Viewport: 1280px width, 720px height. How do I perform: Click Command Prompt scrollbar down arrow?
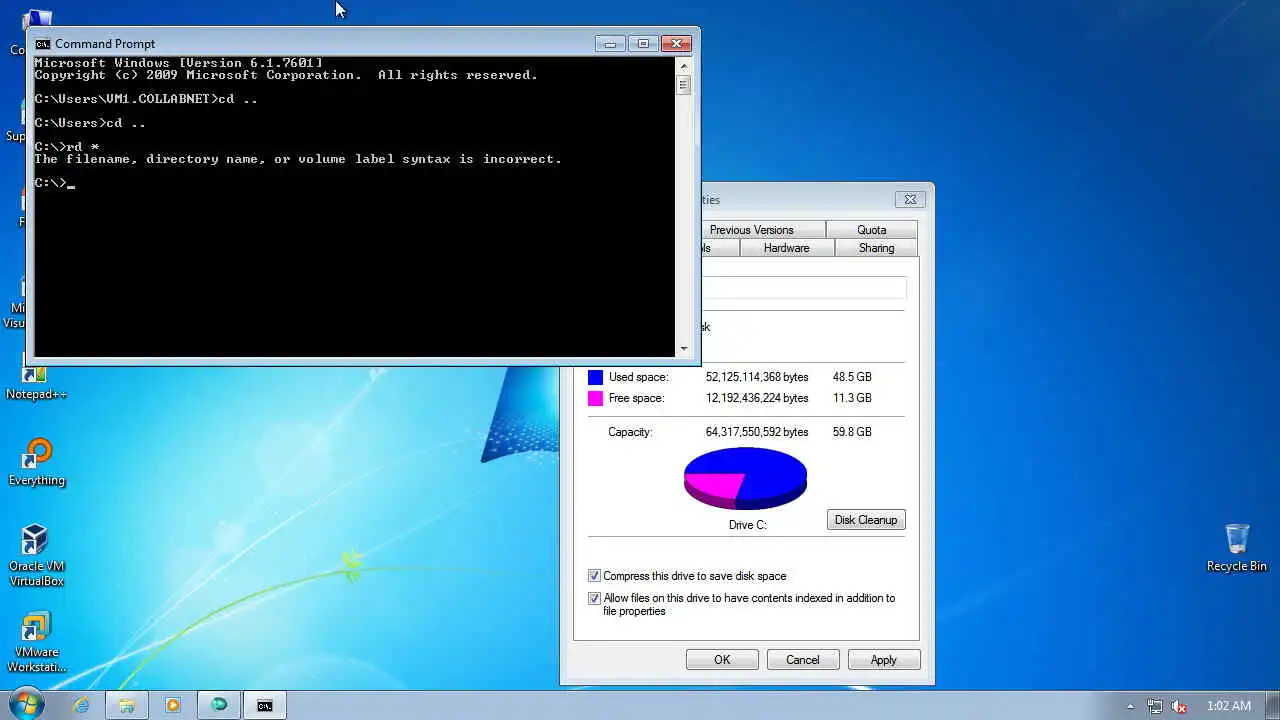point(684,348)
